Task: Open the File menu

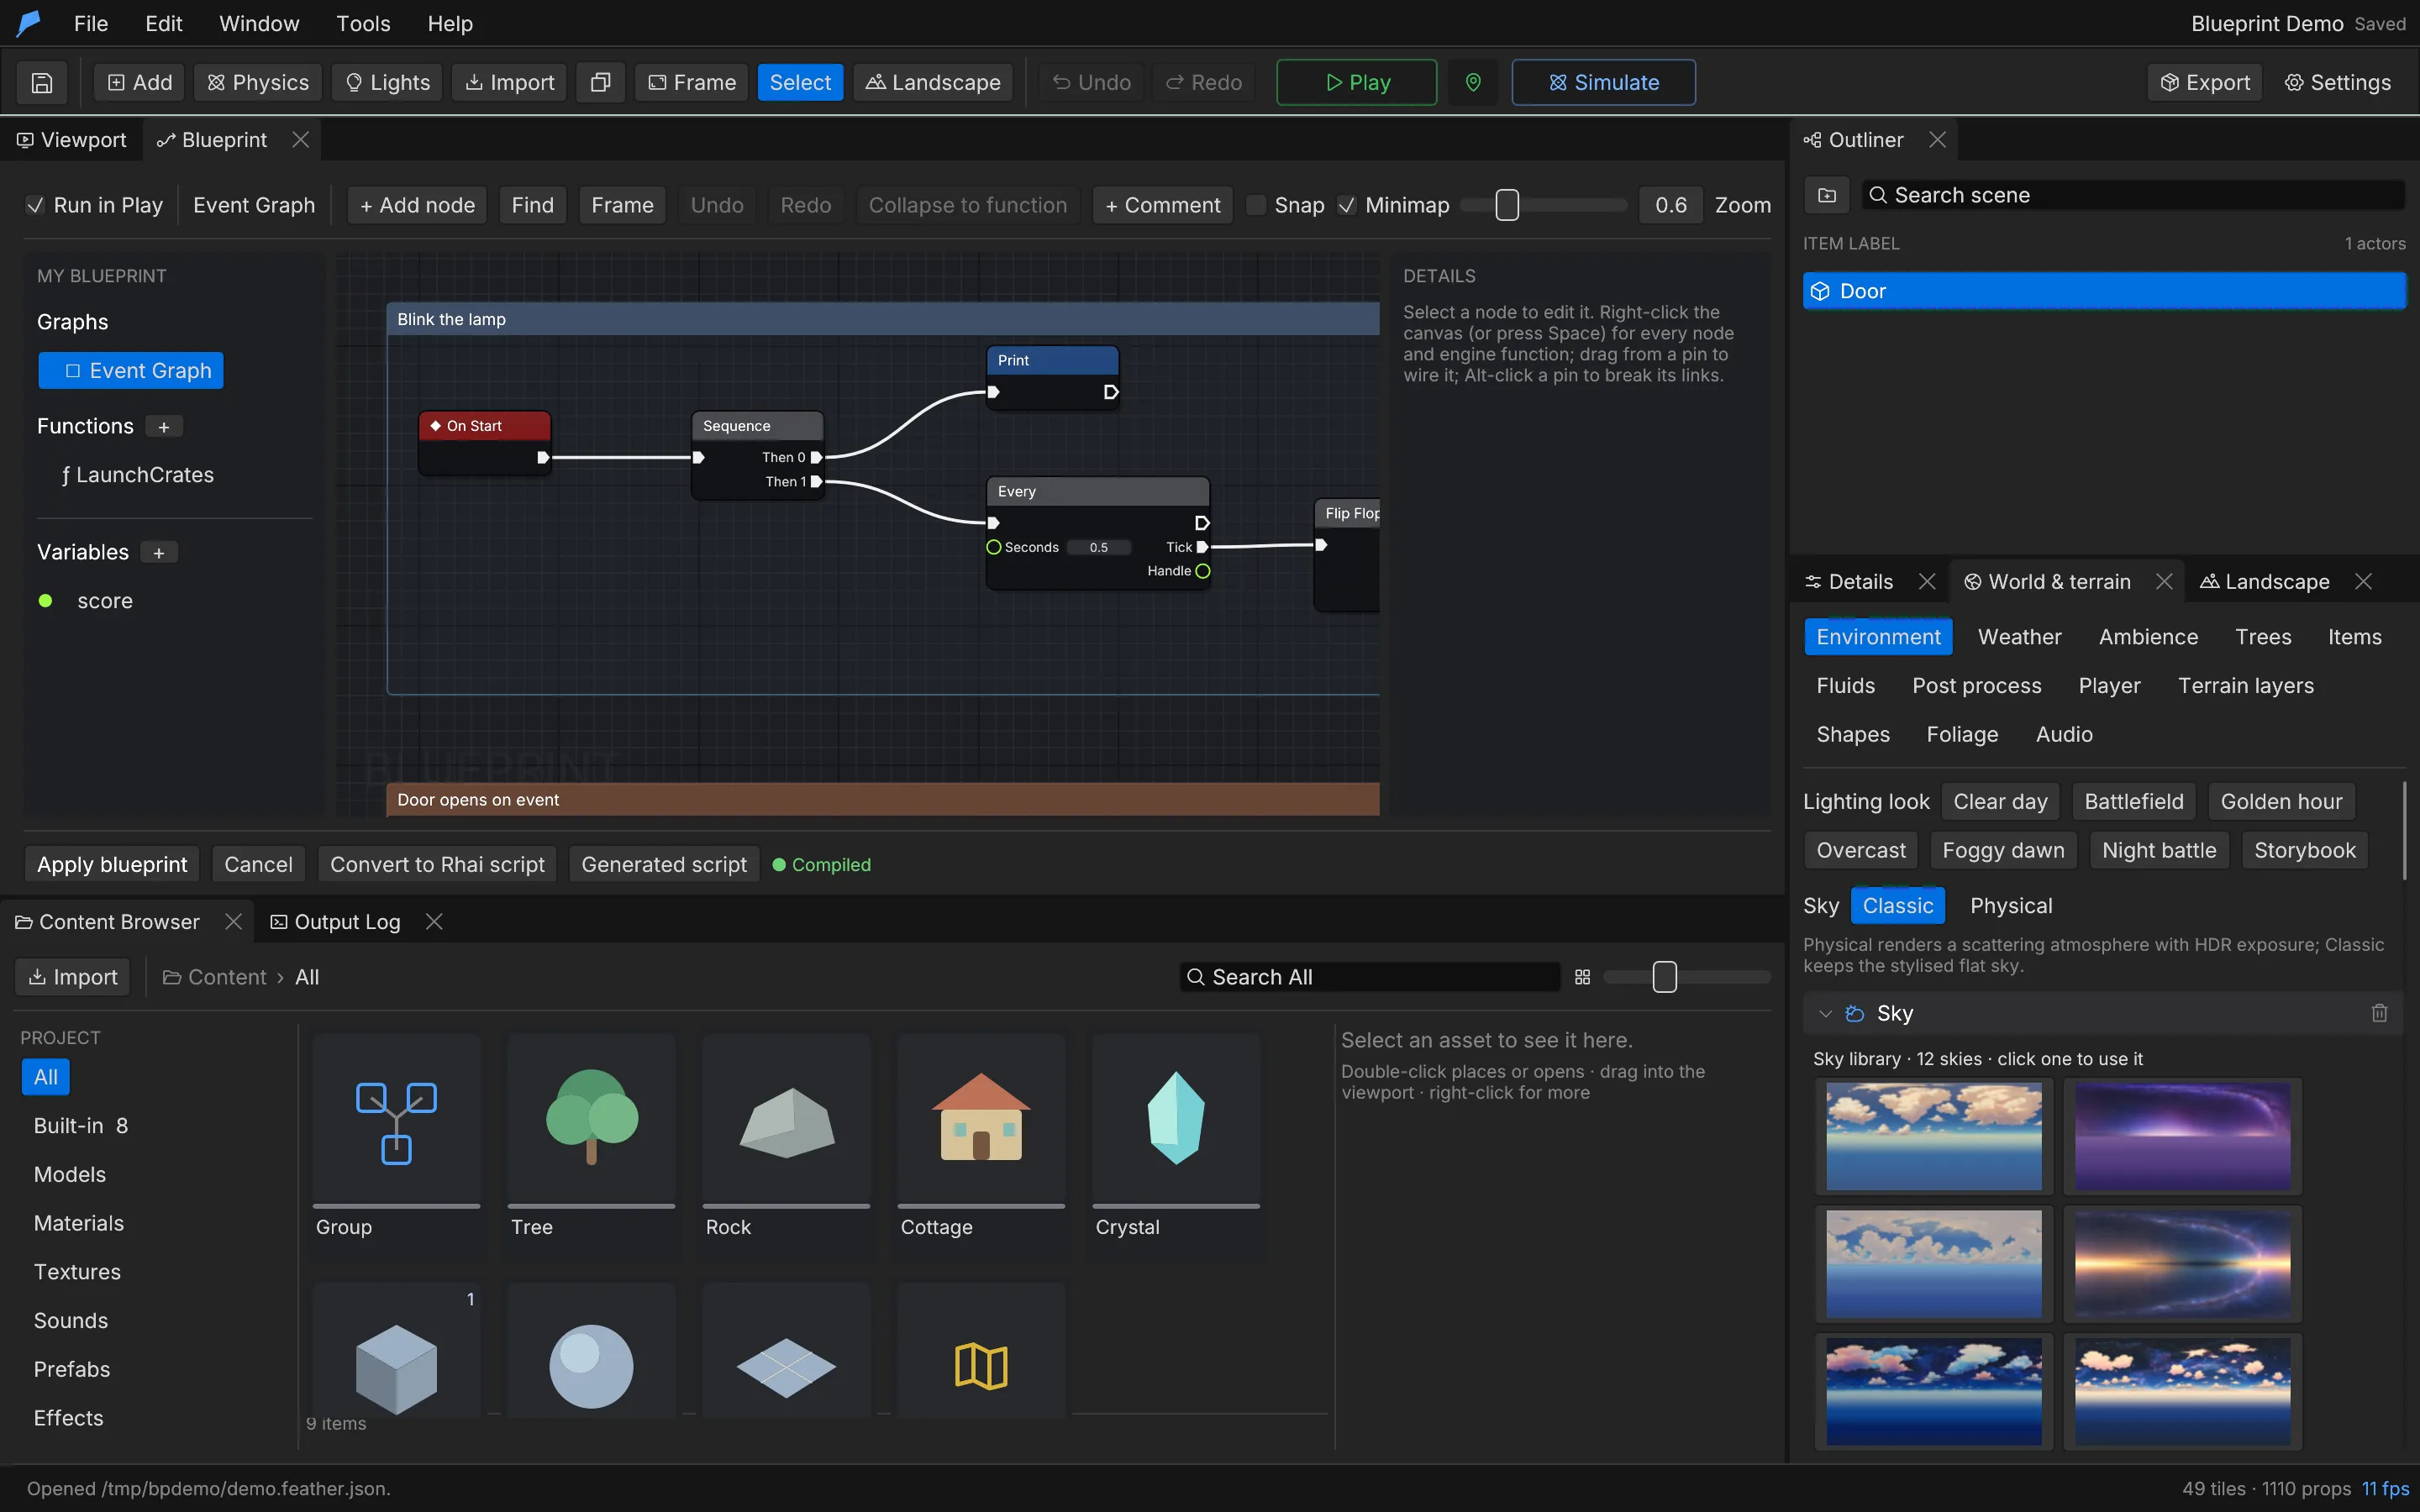Action: point(91,23)
